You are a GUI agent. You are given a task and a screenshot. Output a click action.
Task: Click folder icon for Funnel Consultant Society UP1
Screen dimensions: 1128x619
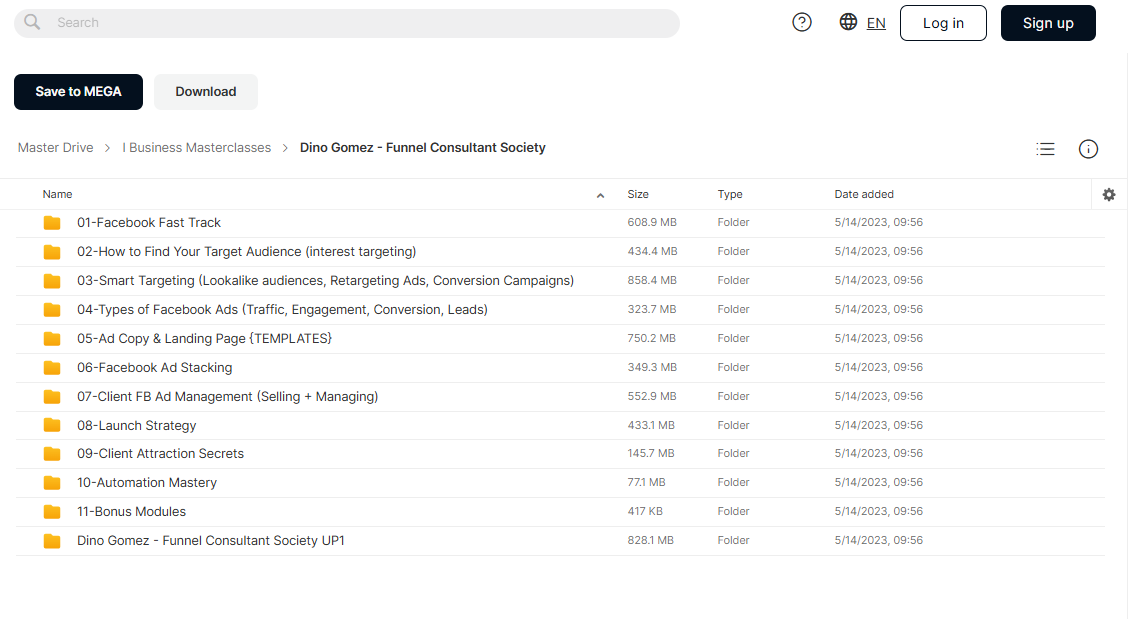(52, 541)
